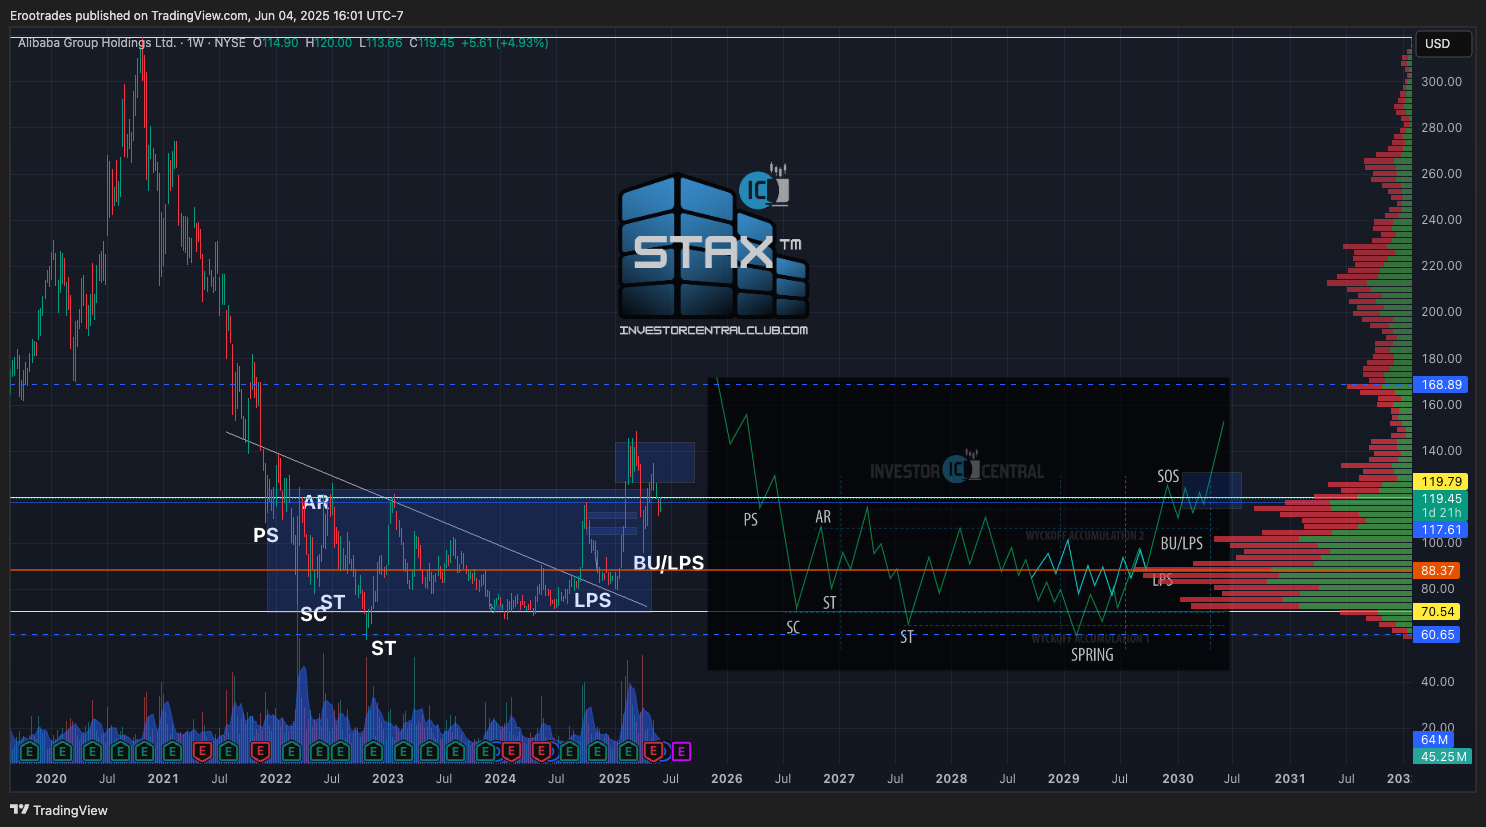Select the blue 168.89 price label
Viewport: 1486px width, 827px height.
click(1441, 385)
